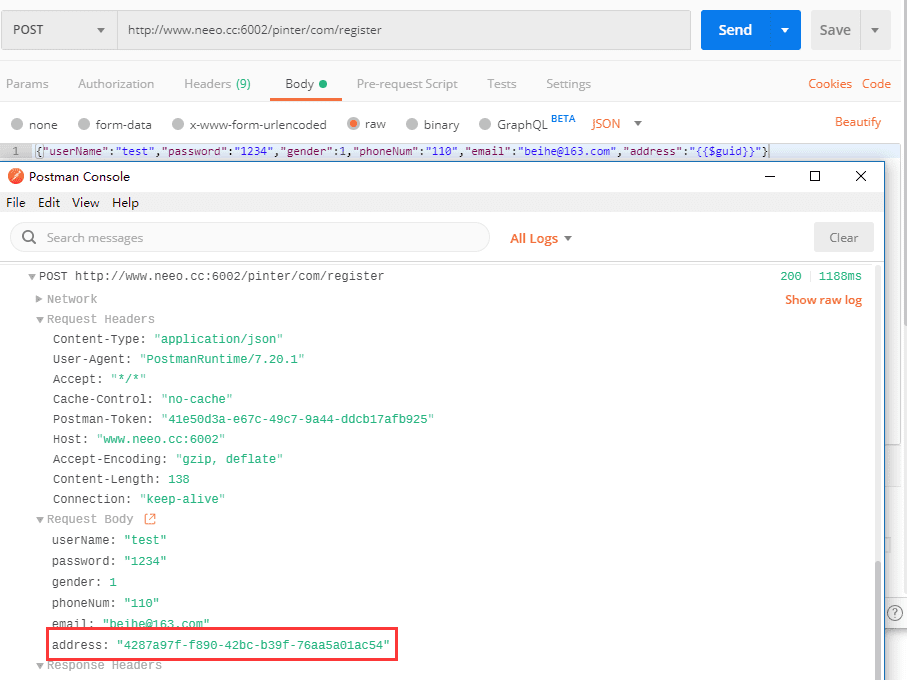This screenshot has height=680, width=907.
Task: Click the search magnifier icon in console
Action: (x=29, y=237)
